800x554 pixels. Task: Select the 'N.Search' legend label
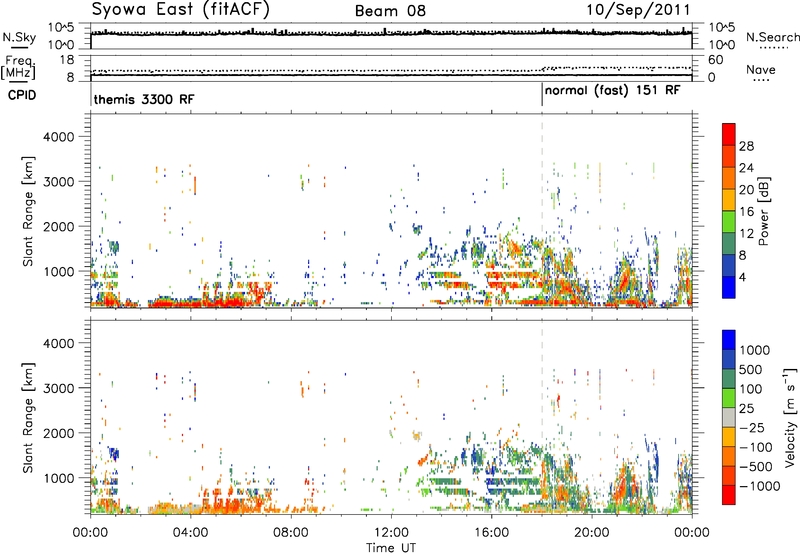772,37
